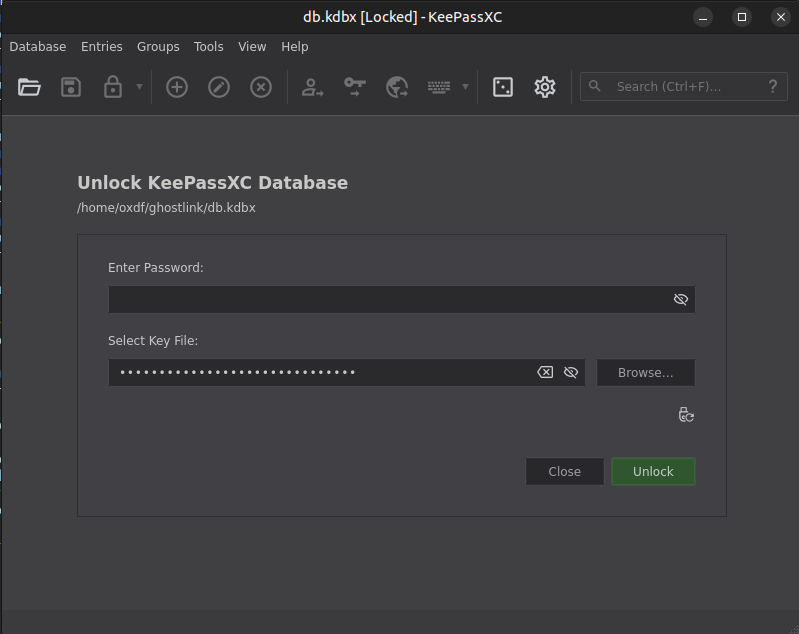Open the View menu
799x634 pixels.
(252, 47)
